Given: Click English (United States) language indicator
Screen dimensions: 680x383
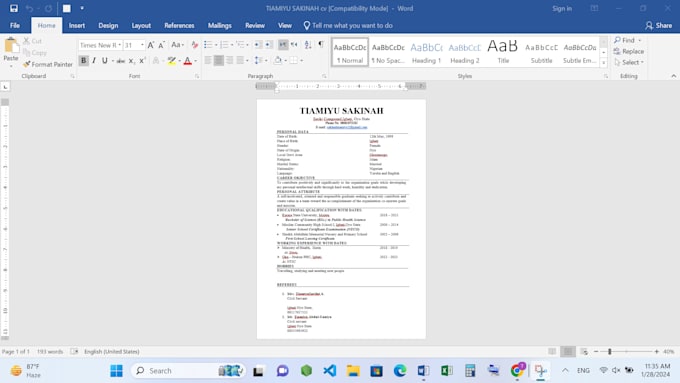Looking at the screenshot, I should click(111, 351).
